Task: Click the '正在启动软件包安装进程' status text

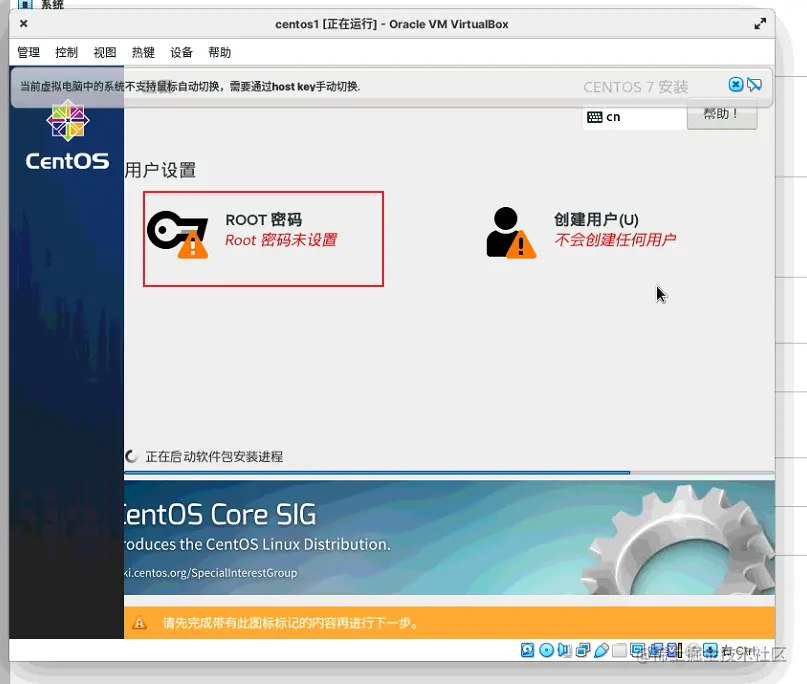Action: (214, 457)
